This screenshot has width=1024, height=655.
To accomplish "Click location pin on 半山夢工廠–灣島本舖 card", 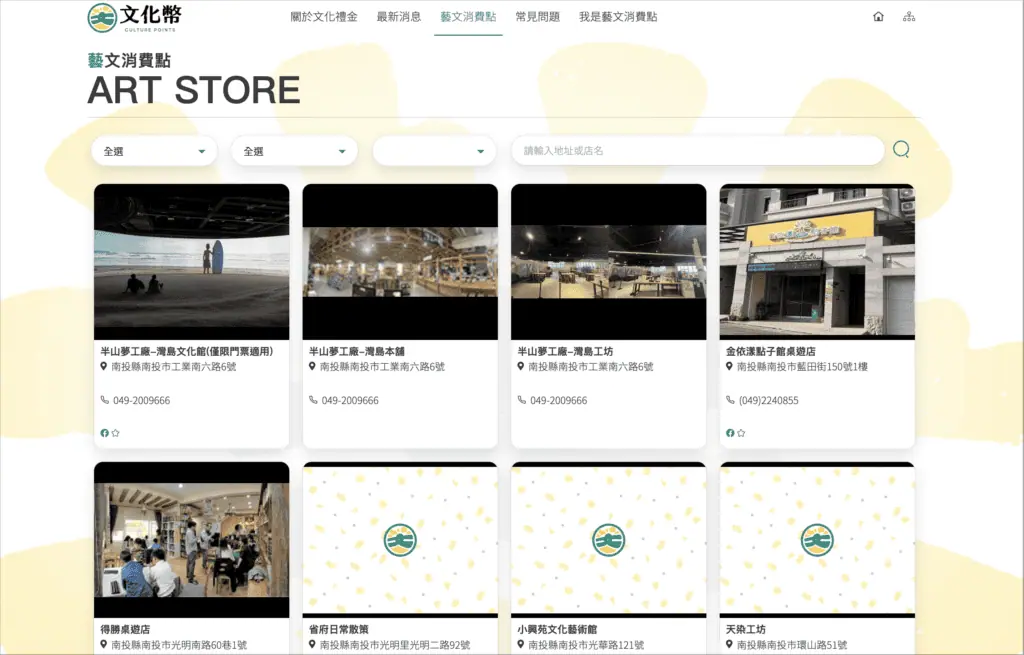I will 312,366.
